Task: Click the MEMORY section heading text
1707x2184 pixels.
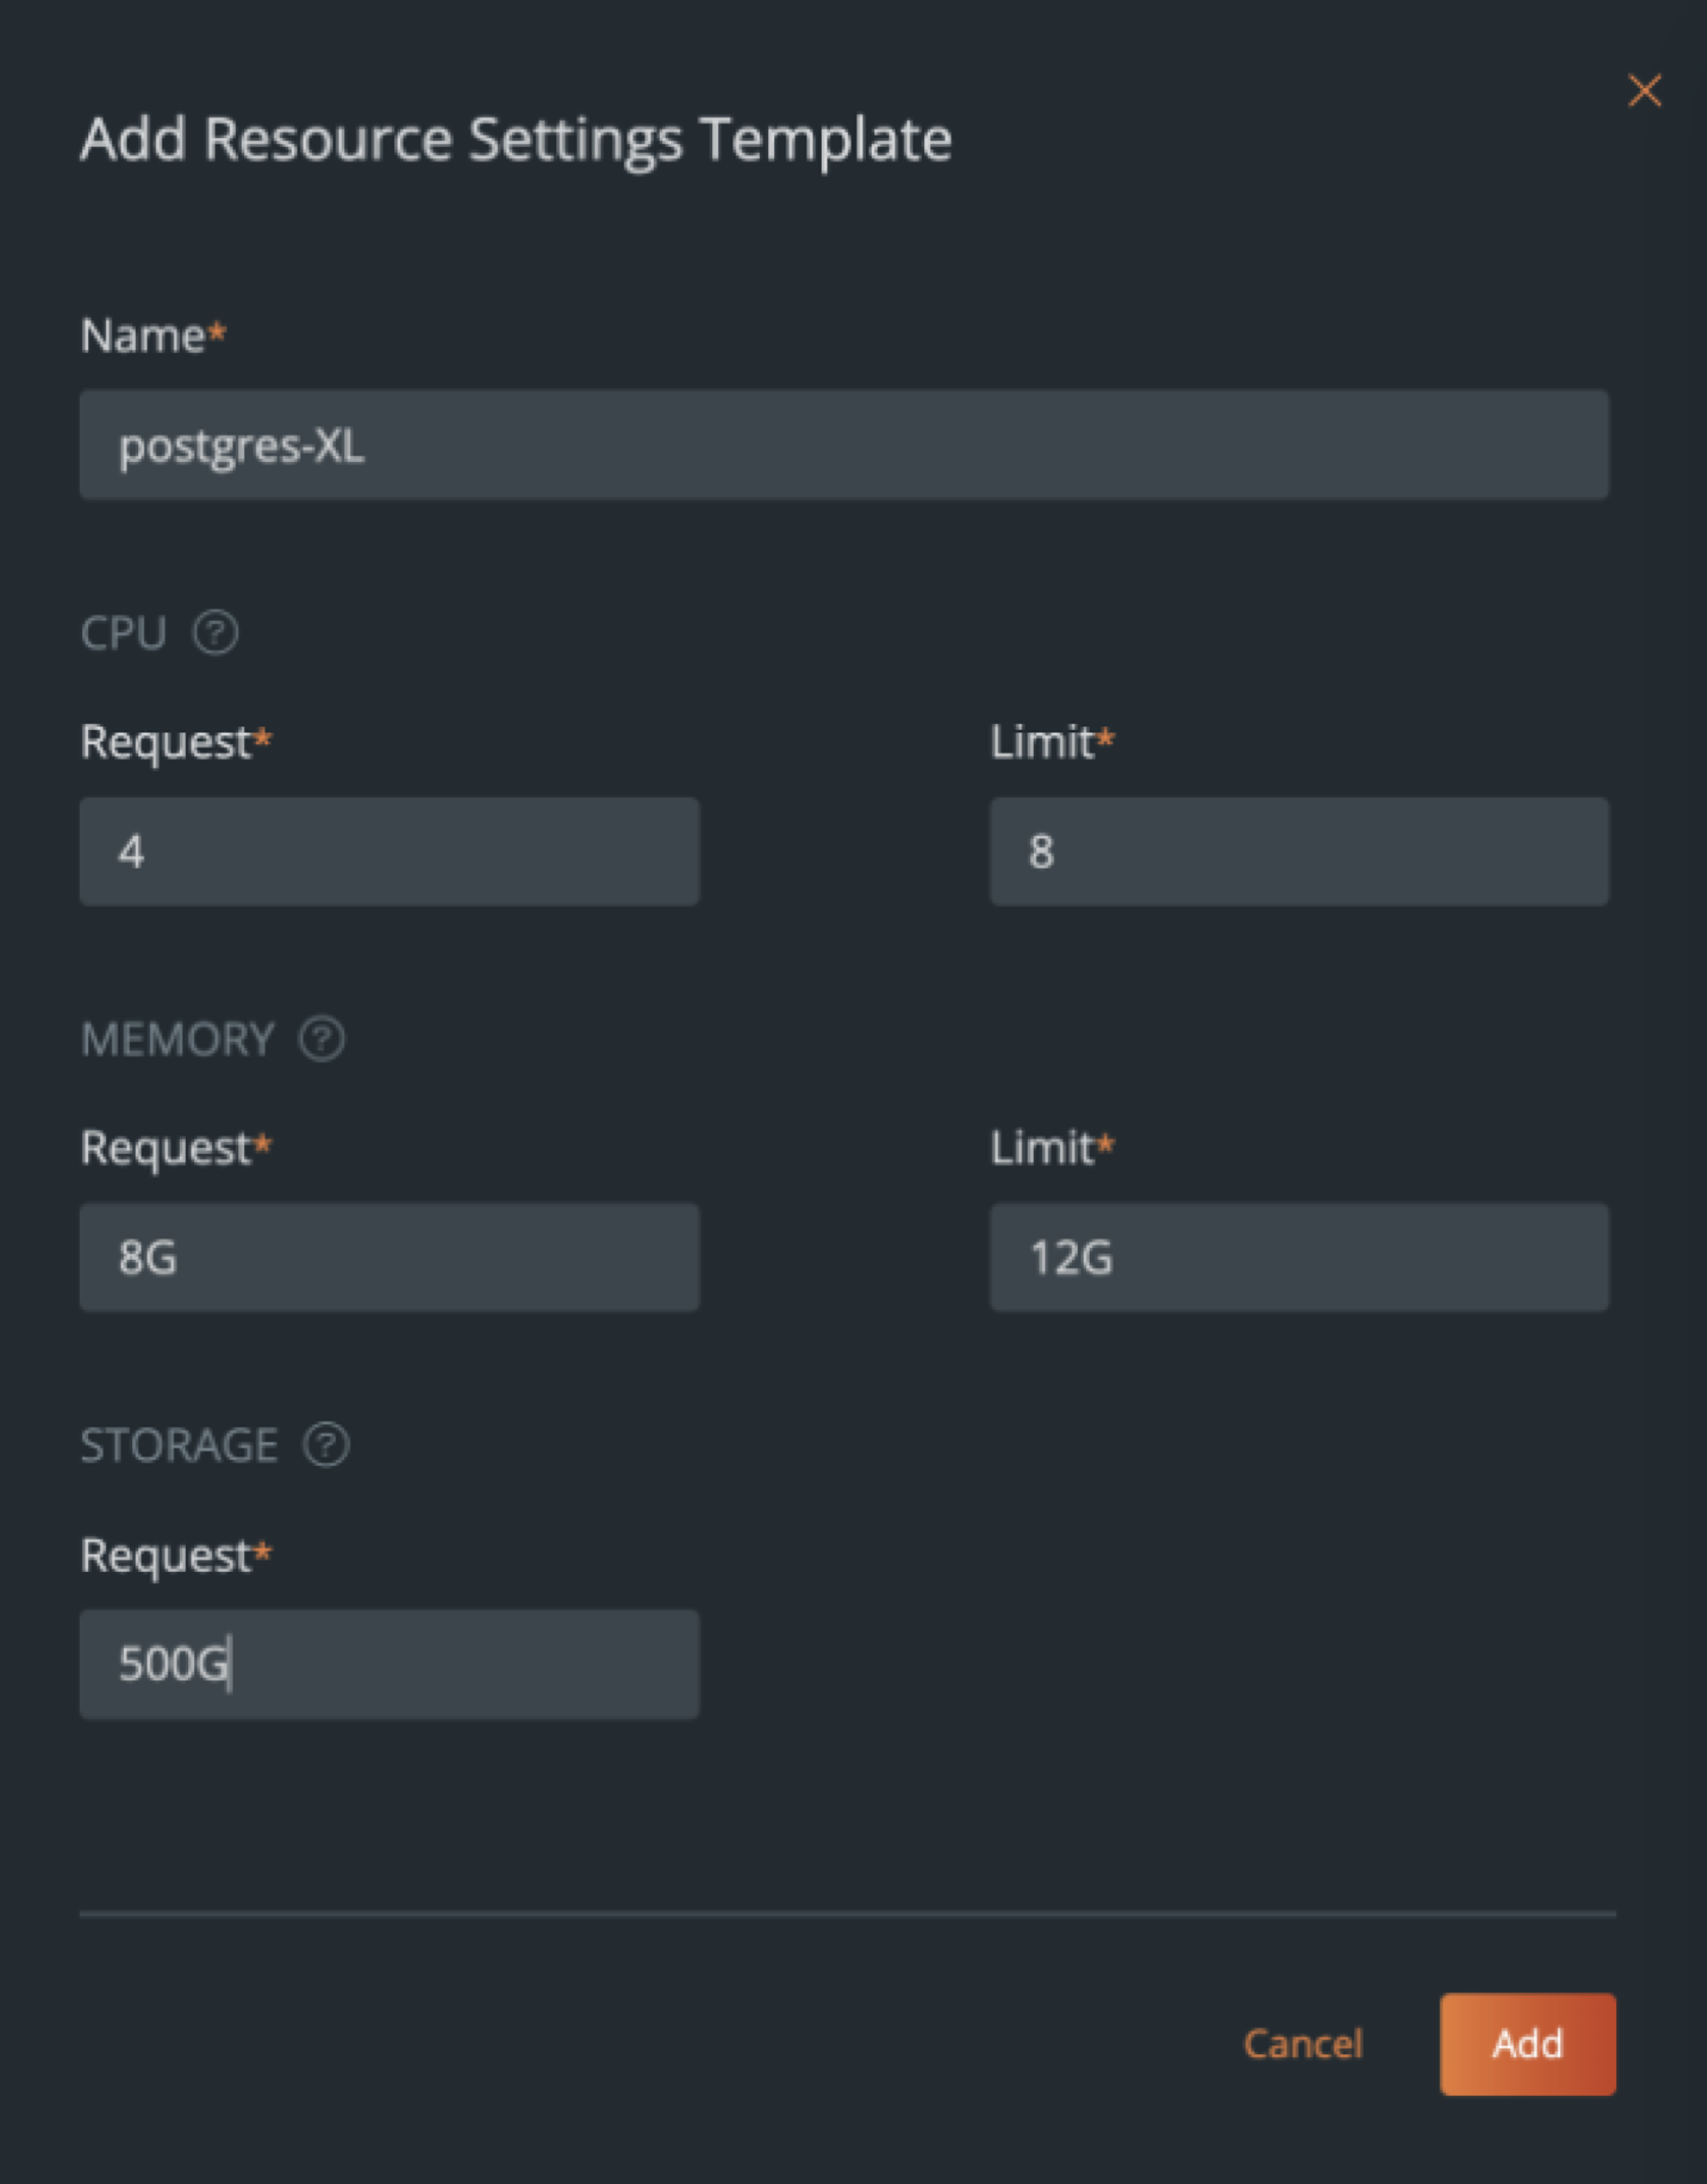Action: [177, 1040]
